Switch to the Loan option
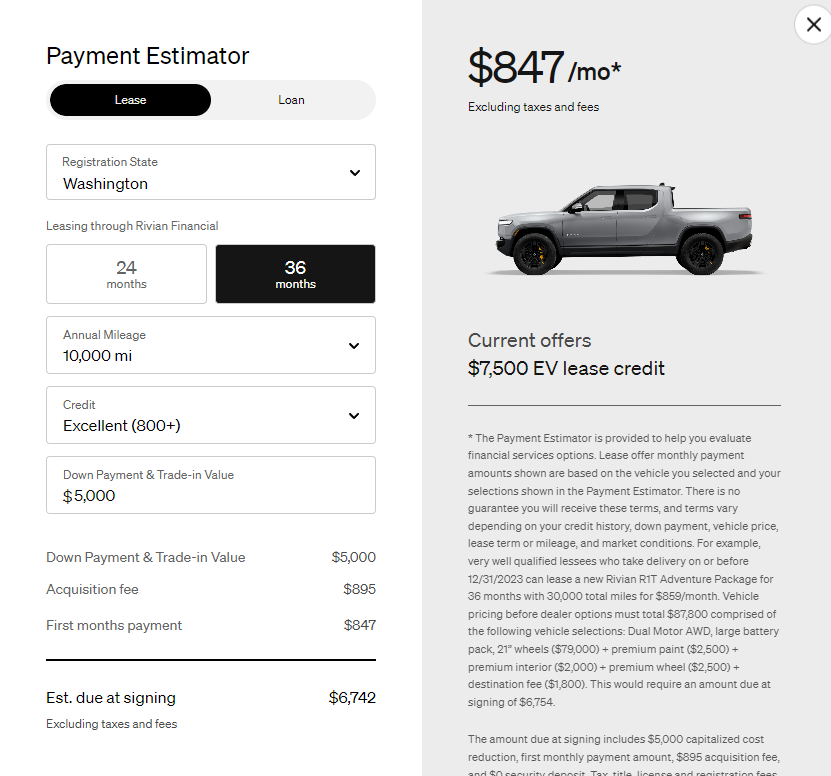Screen dimensions: 831x776 (x=291, y=100)
